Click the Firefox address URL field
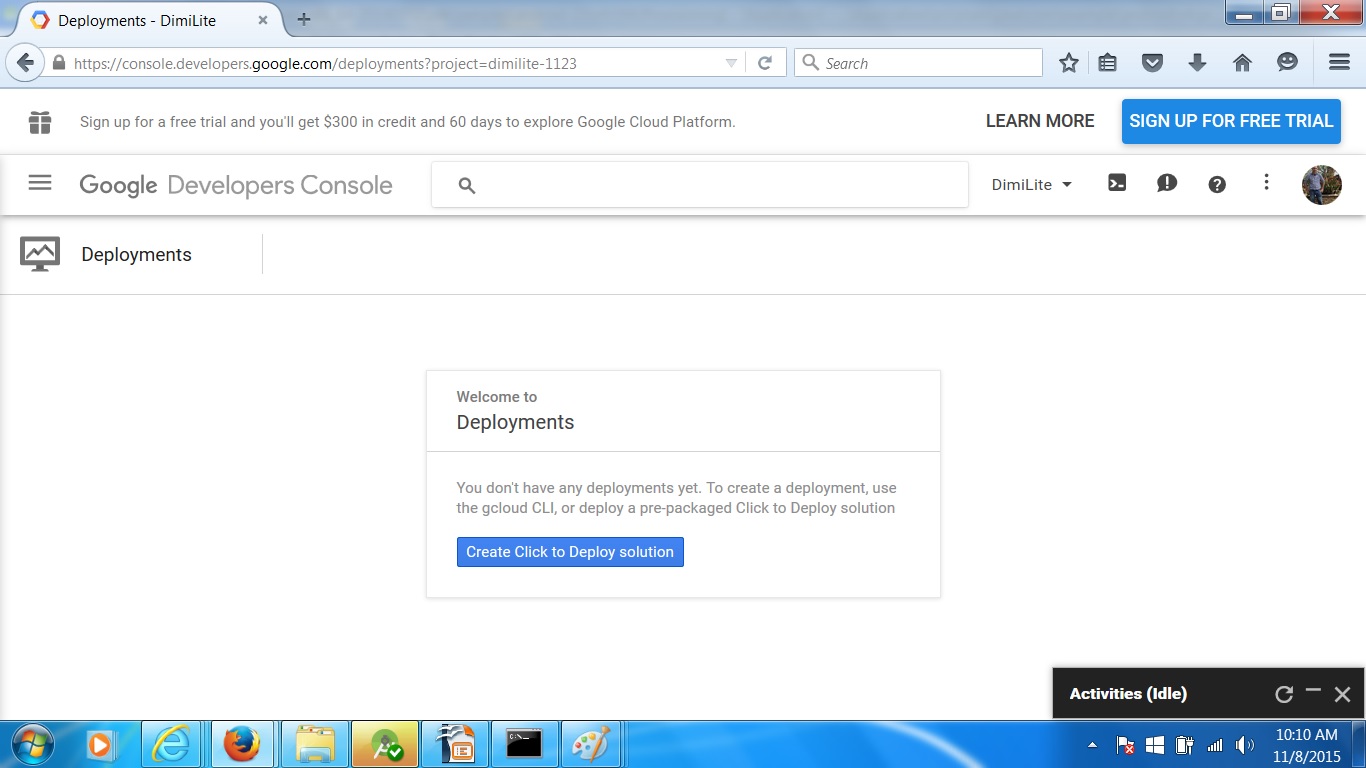 coord(395,63)
